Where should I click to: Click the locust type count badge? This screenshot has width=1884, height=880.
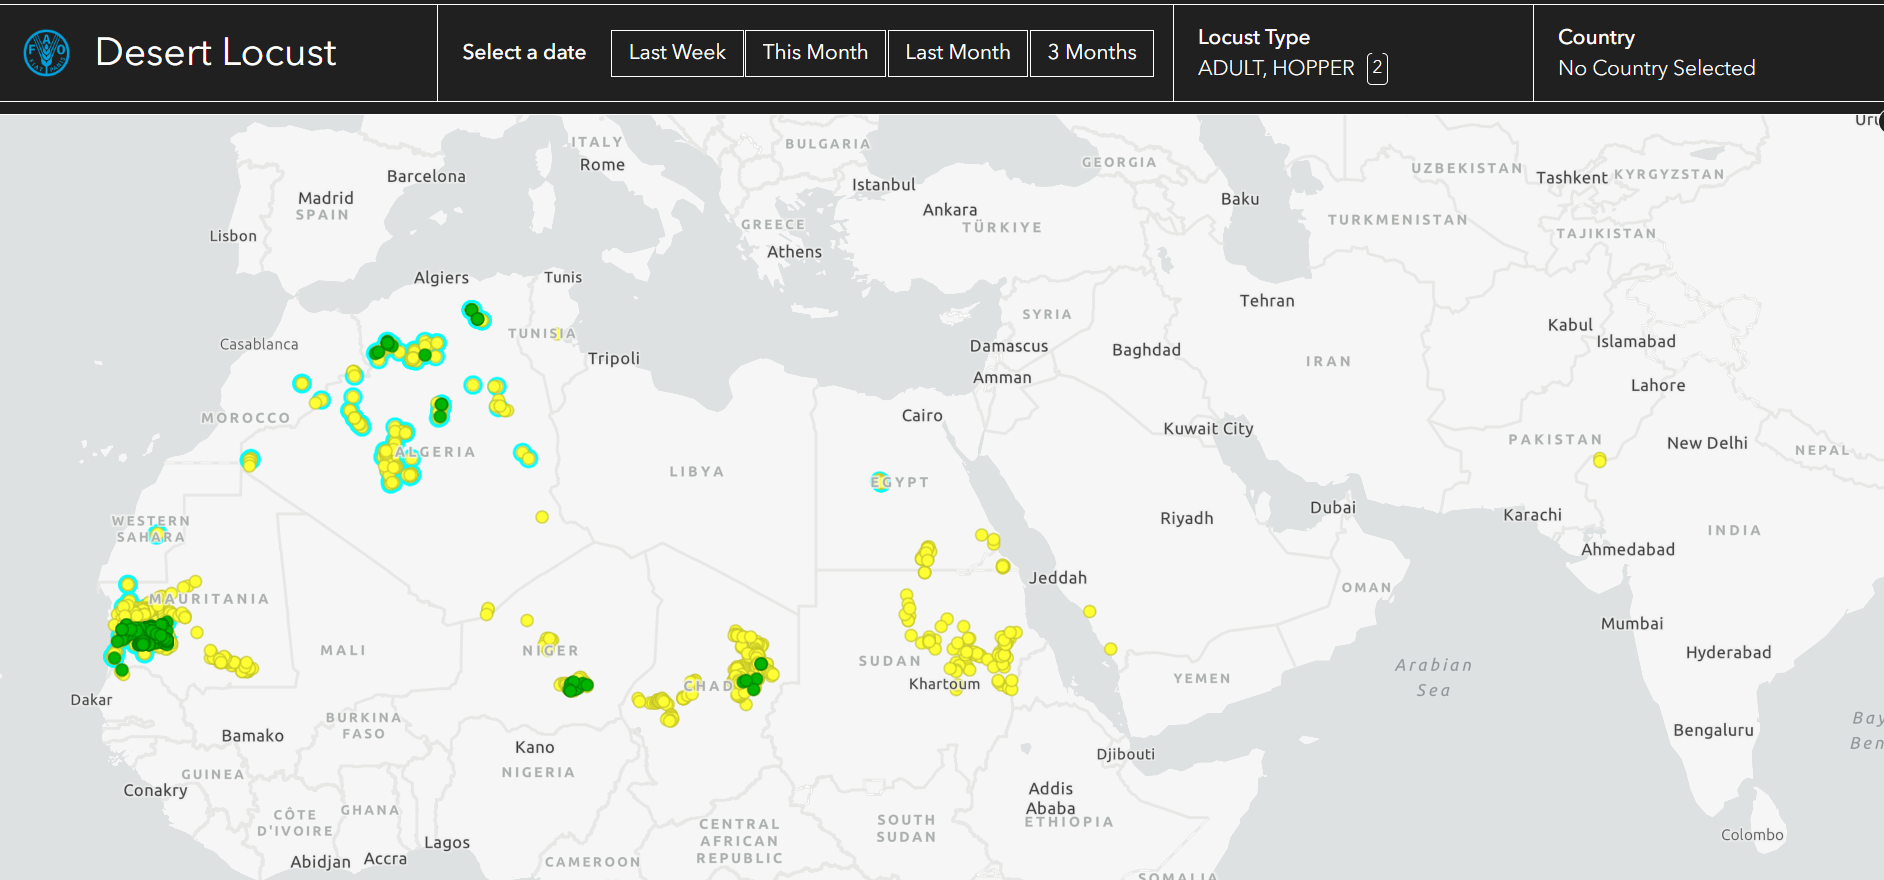pos(1377,68)
